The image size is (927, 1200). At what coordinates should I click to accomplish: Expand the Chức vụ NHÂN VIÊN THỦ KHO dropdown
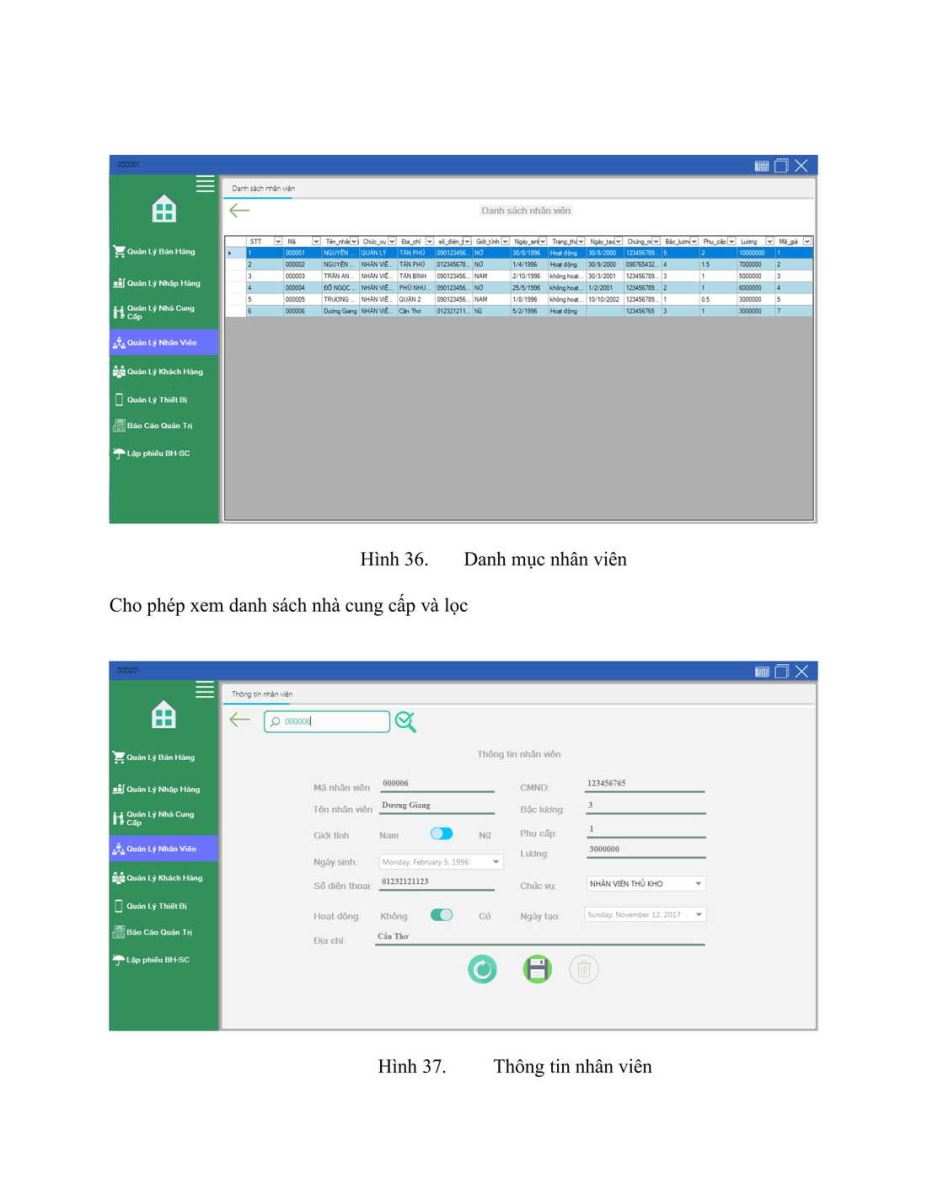(x=699, y=884)
